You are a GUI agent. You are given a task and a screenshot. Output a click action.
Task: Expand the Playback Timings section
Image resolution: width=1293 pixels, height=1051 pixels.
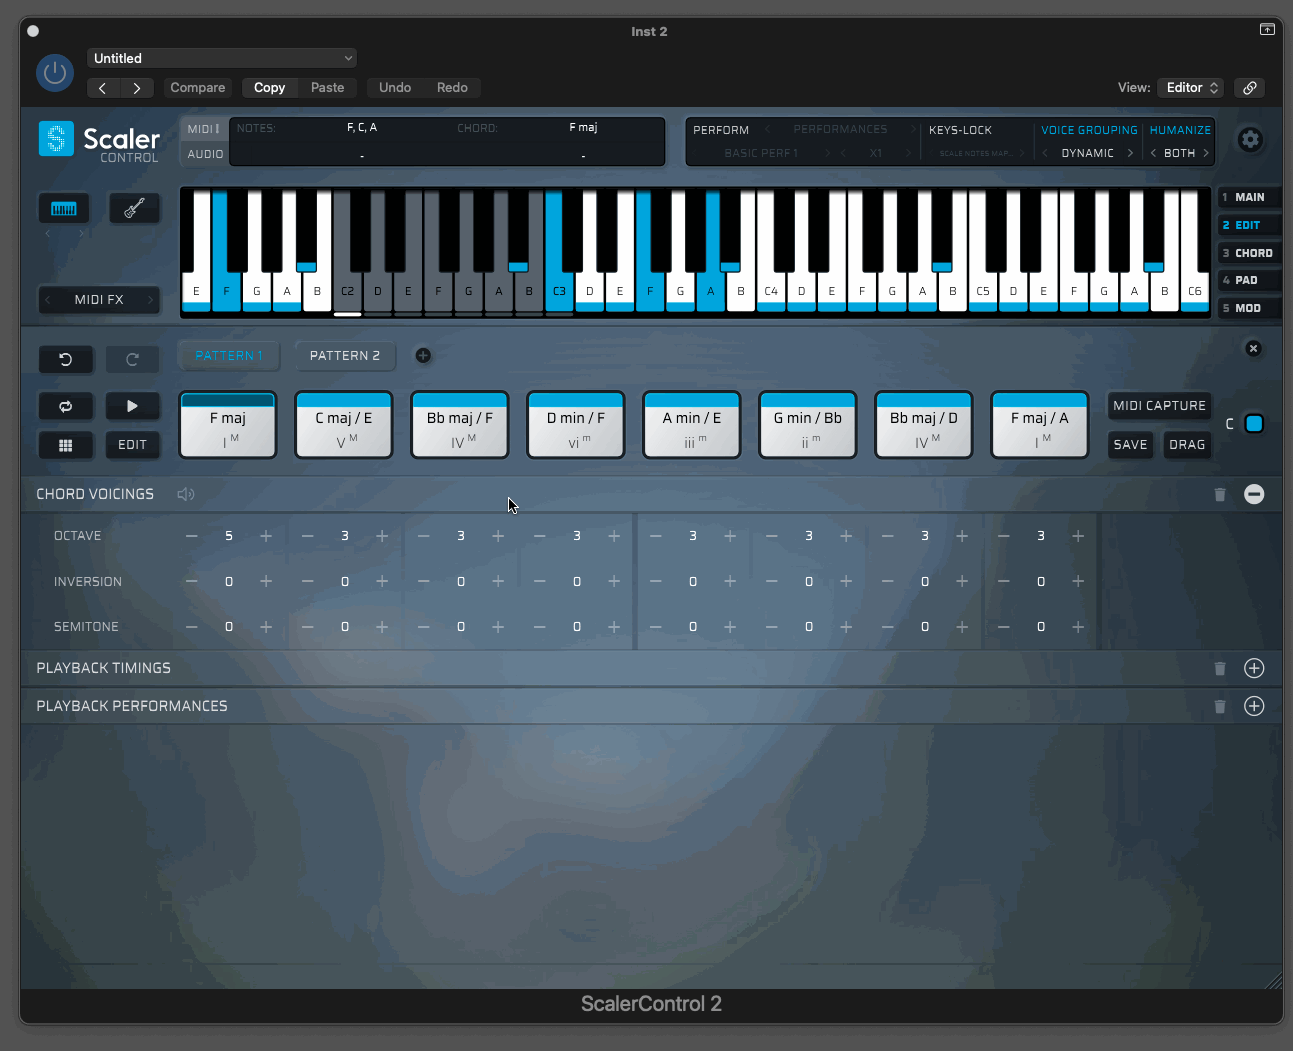1254,668
